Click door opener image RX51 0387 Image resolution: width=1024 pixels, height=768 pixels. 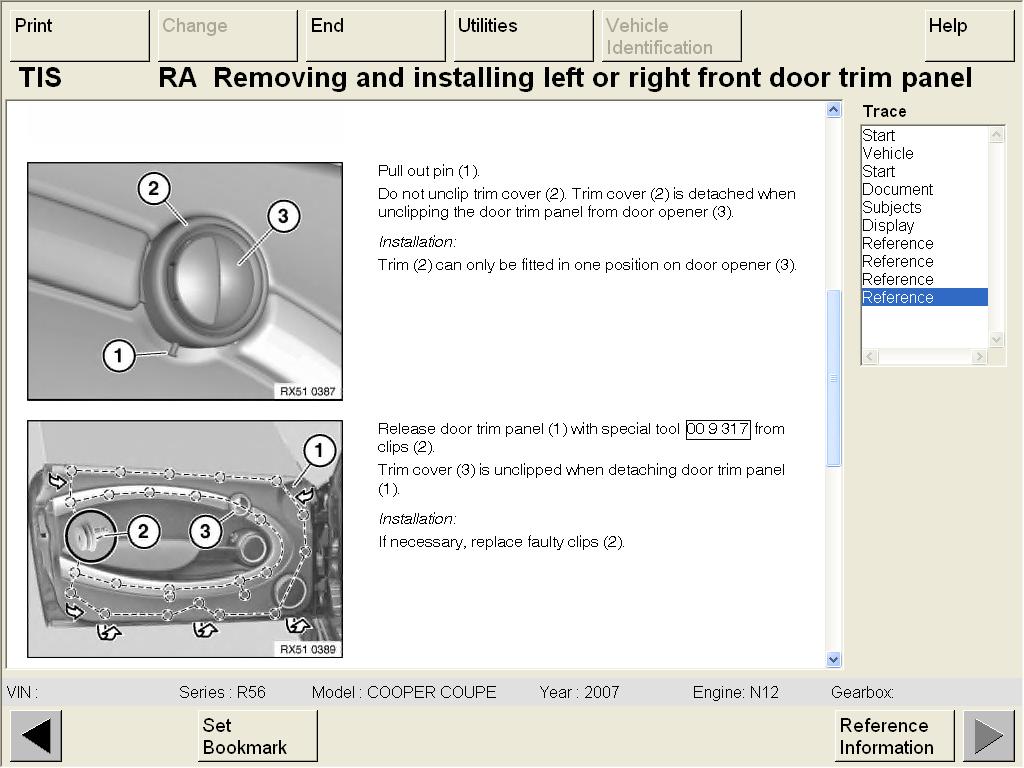click(x=185, y=281)
